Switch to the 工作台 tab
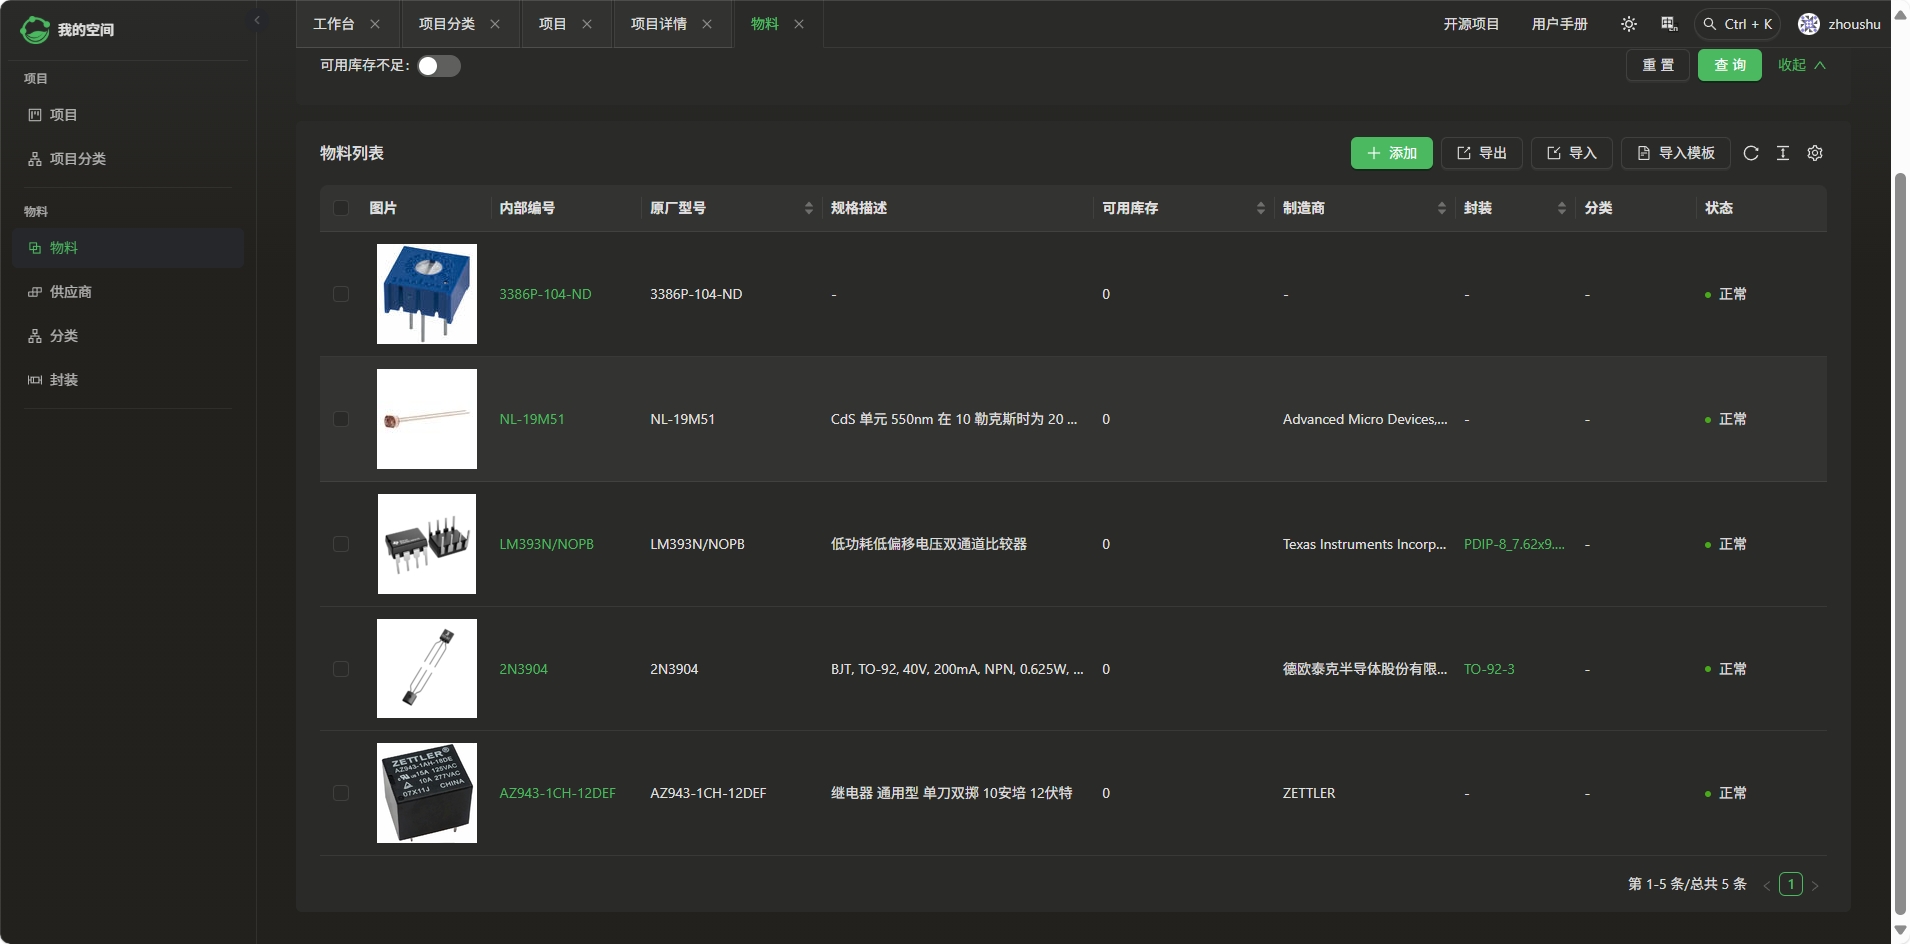 334,24
